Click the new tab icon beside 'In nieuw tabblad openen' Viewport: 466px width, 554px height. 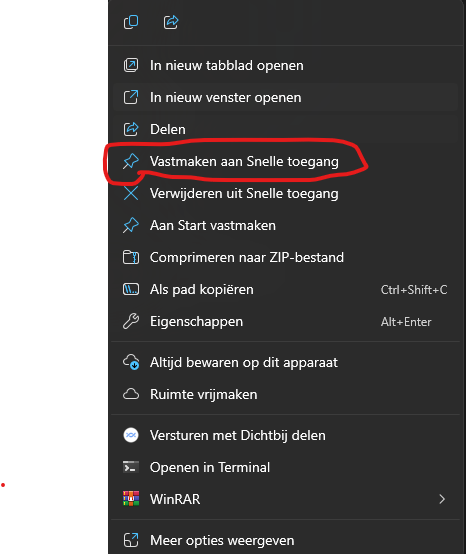131,65
